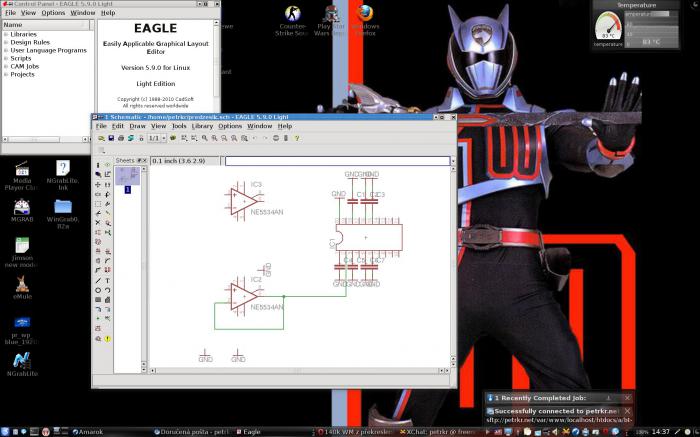Select the Text tool (T icon)
The image size is (700, 437).
pyautogui.click(x=108, y=280)
